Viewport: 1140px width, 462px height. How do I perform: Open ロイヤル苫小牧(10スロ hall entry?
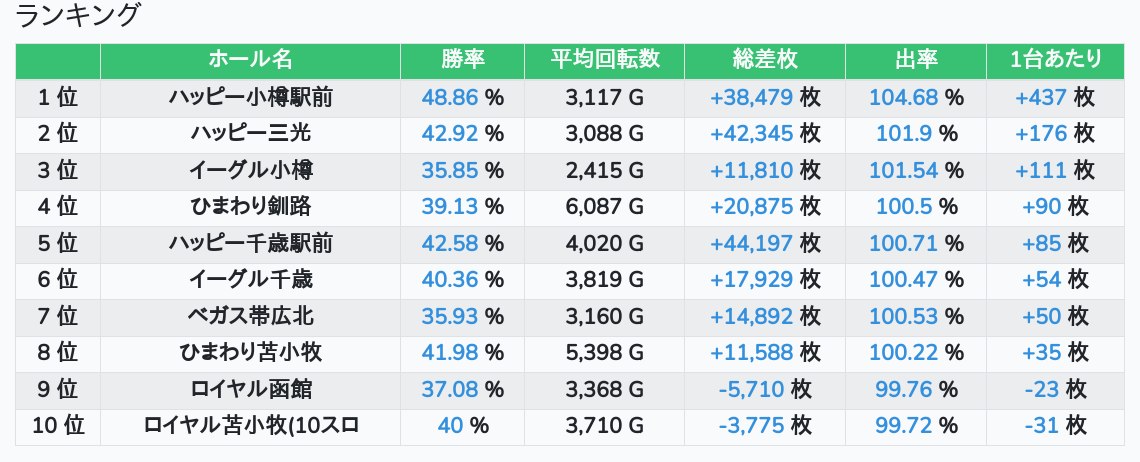pyautogui.click(x=250, y=425)
